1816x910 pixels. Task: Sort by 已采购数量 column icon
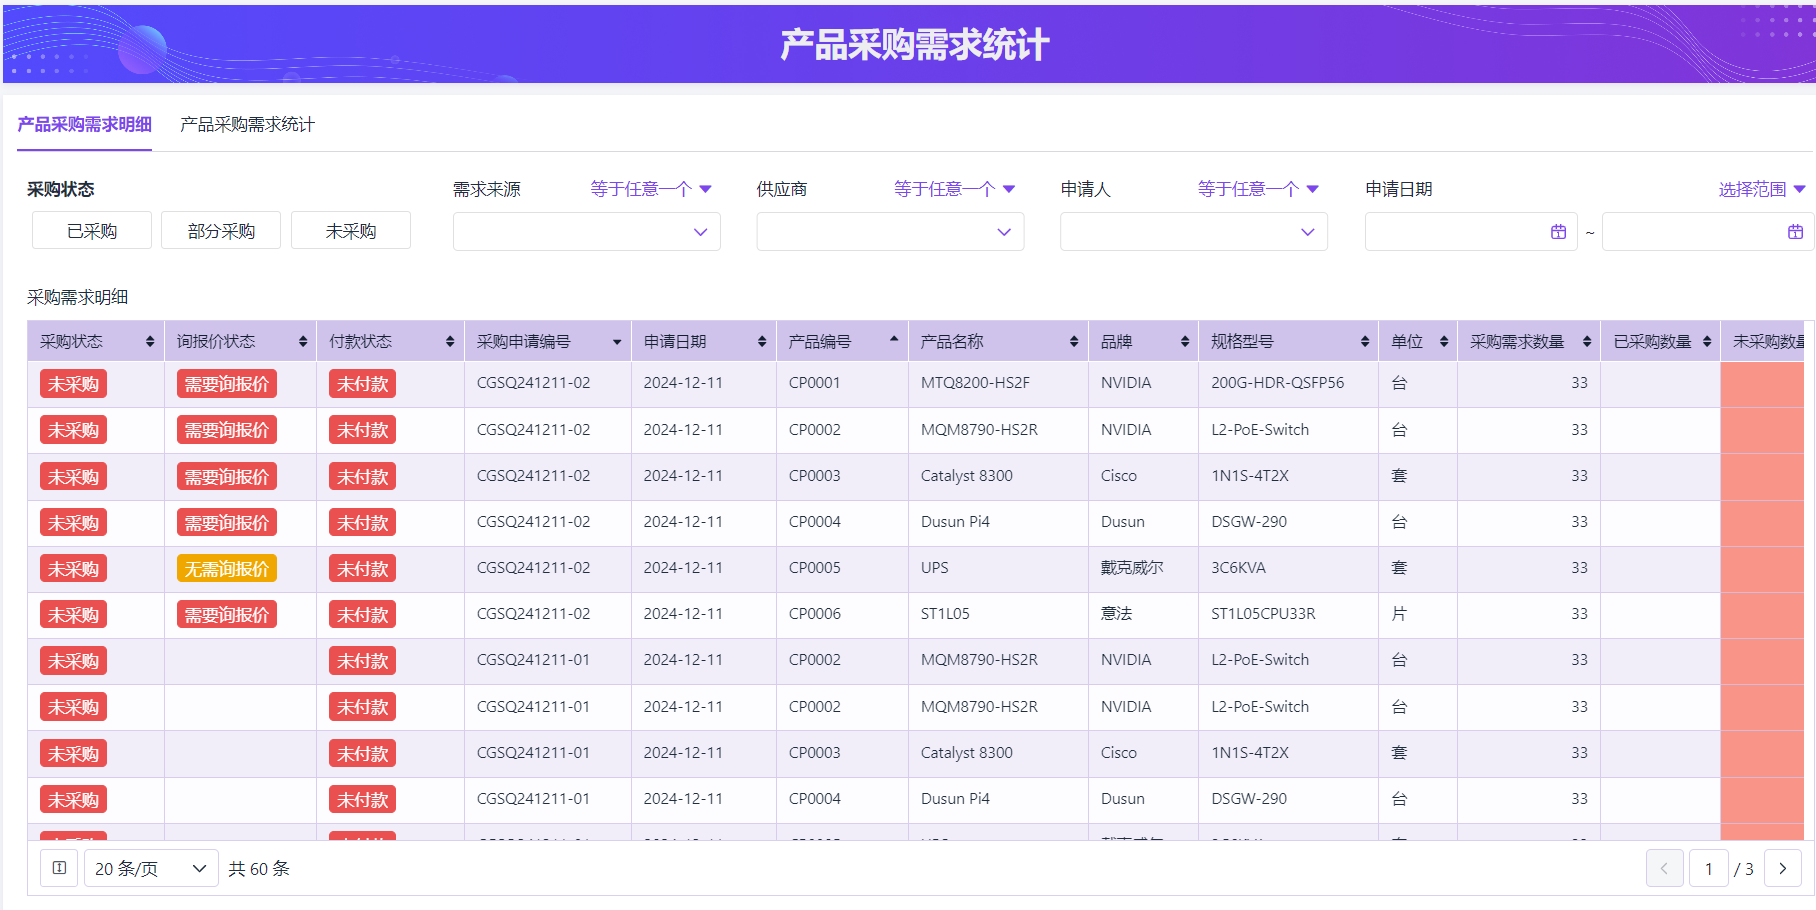pos(1707,342)
